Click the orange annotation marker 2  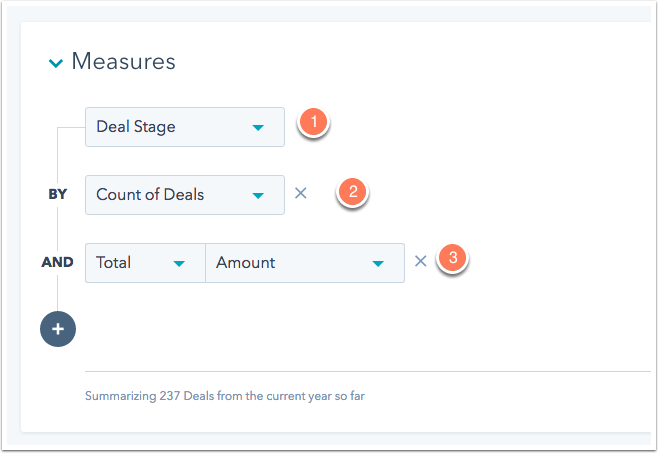click(353, 192)
